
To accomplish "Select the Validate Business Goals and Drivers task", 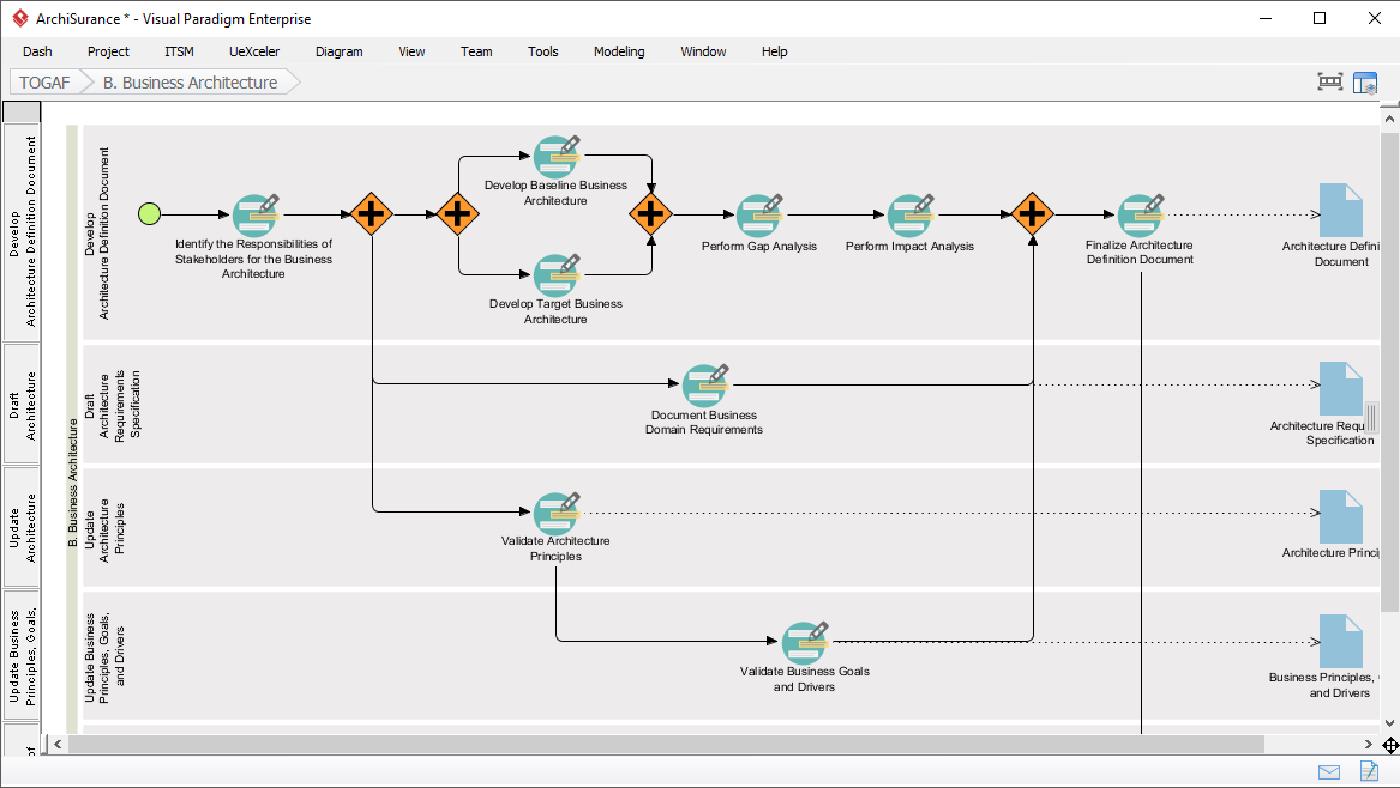I will (x=803, y=640).
